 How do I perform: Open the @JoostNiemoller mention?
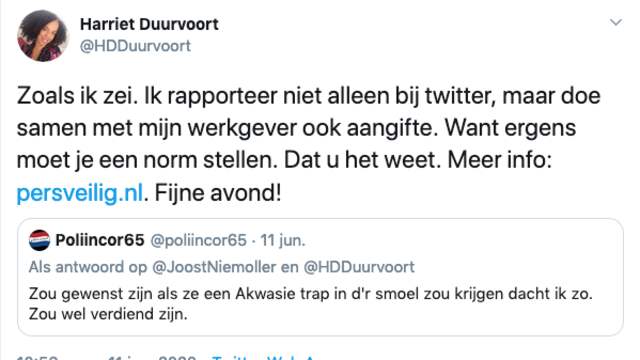(x=214, y=267)
